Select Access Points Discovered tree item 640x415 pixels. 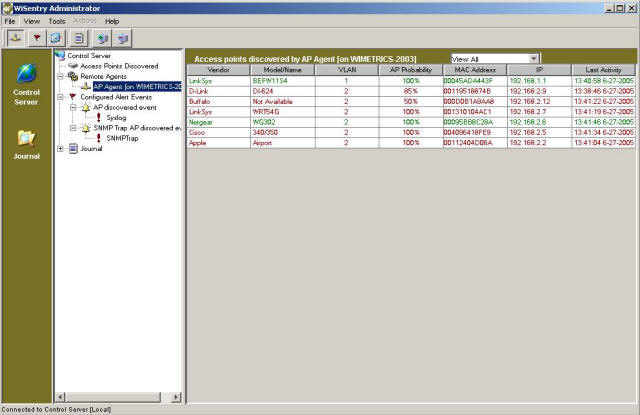[x=119, y=66]
